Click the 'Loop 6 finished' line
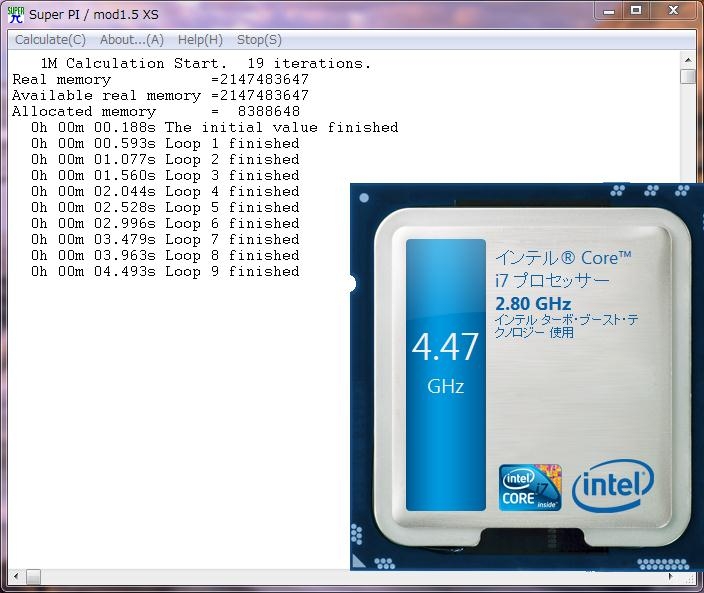This screenshot has height=593, width=704. (165, 224)
